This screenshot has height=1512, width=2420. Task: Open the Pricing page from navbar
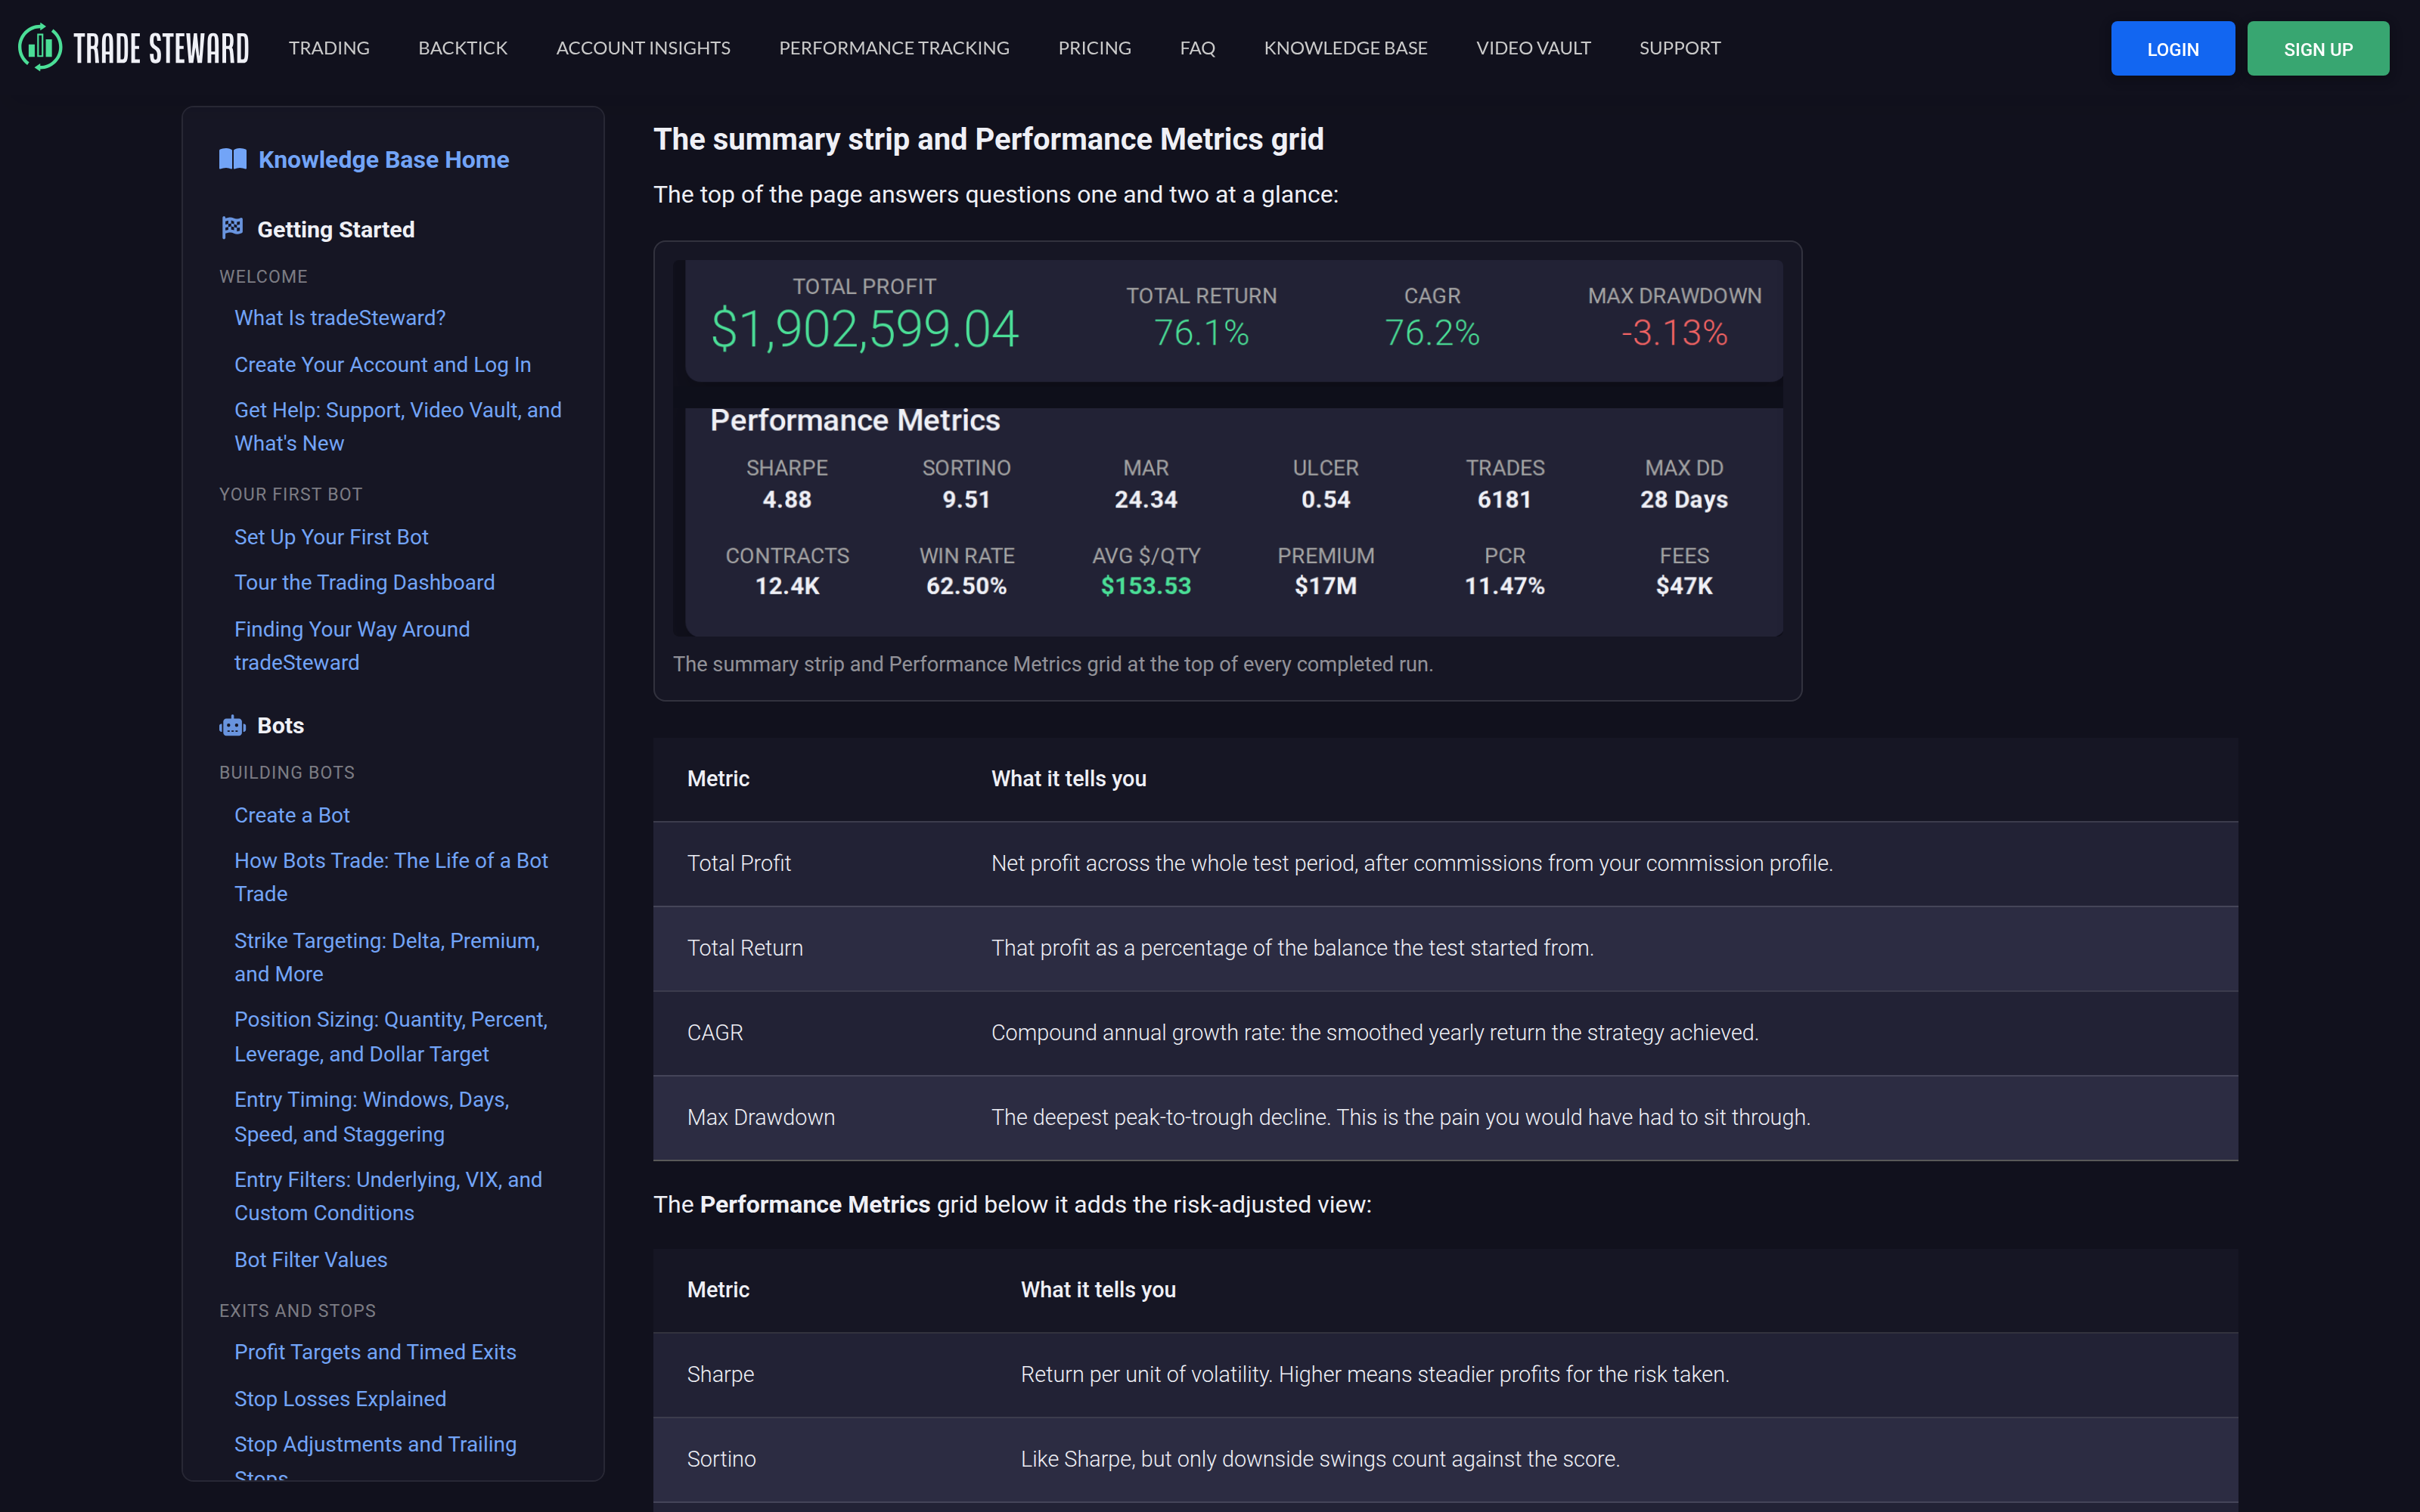[1095, 48]
